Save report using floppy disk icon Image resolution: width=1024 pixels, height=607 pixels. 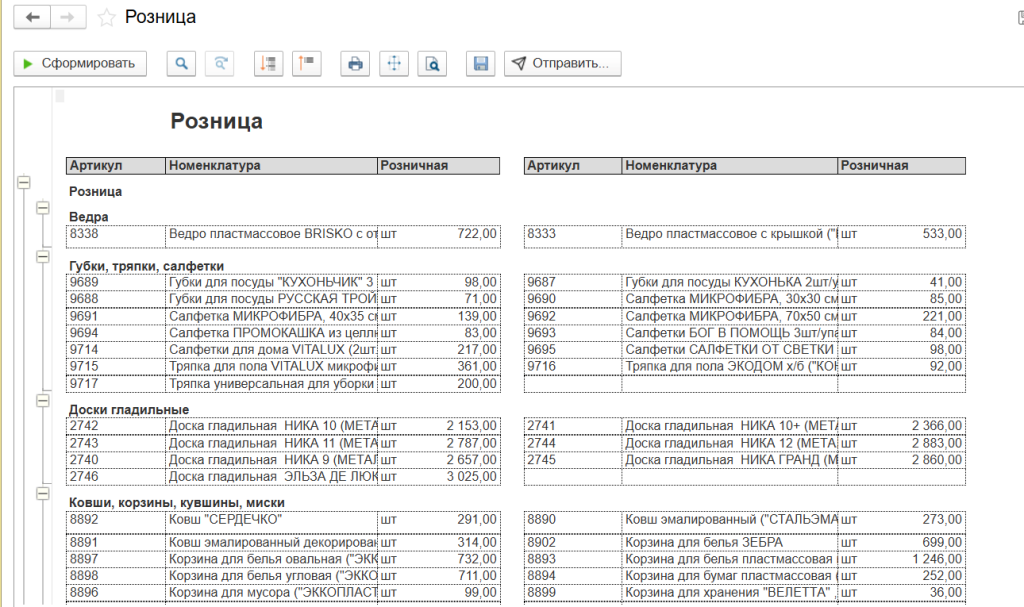pos(481,64)
